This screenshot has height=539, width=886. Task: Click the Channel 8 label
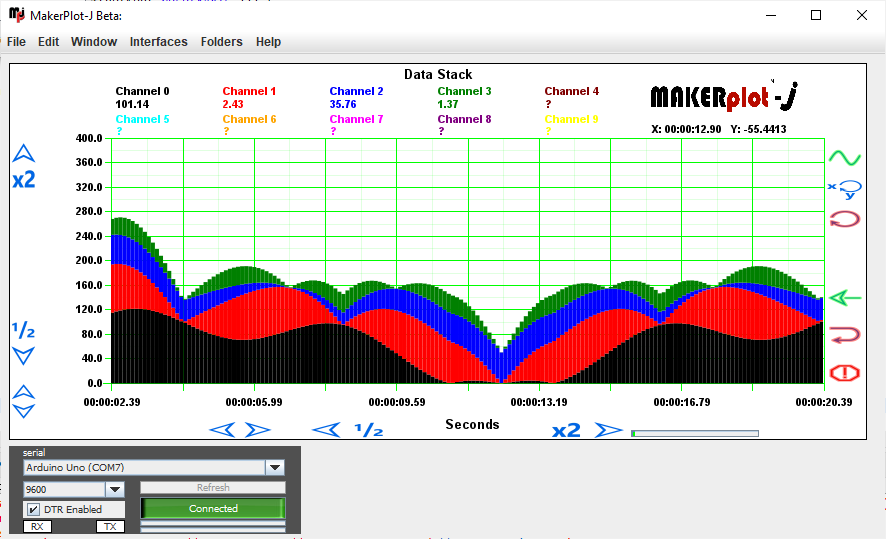tap(464, 119)
